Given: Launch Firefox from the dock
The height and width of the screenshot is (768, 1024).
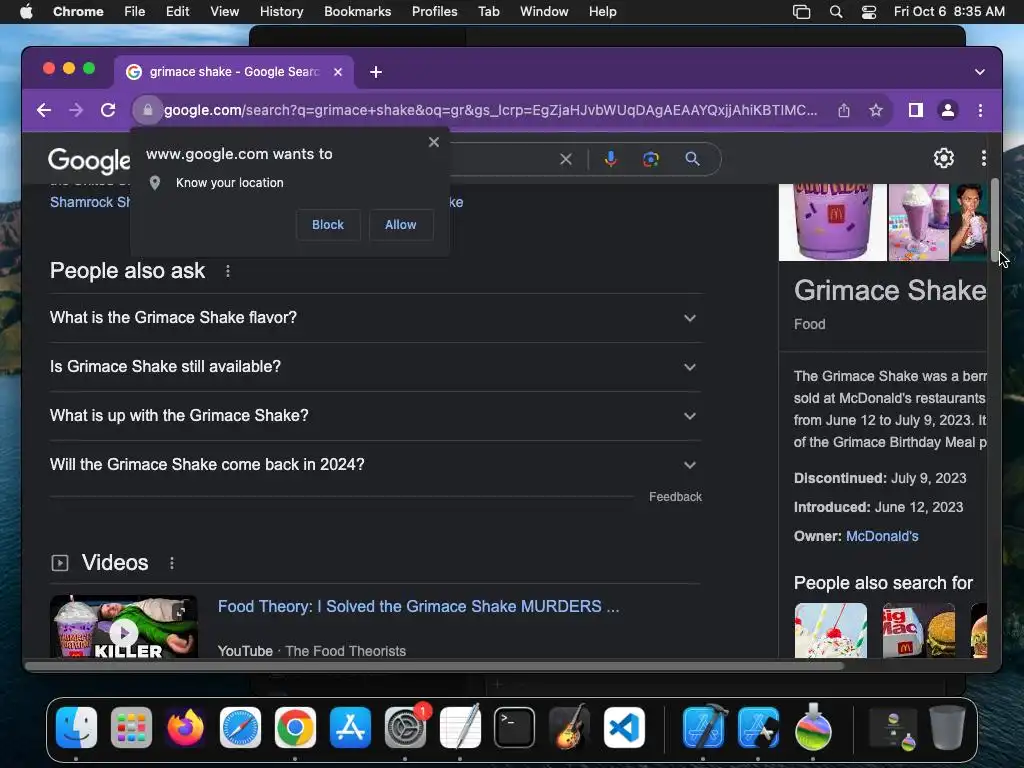Looking at the screenshot, I should (x=185, y=728).
